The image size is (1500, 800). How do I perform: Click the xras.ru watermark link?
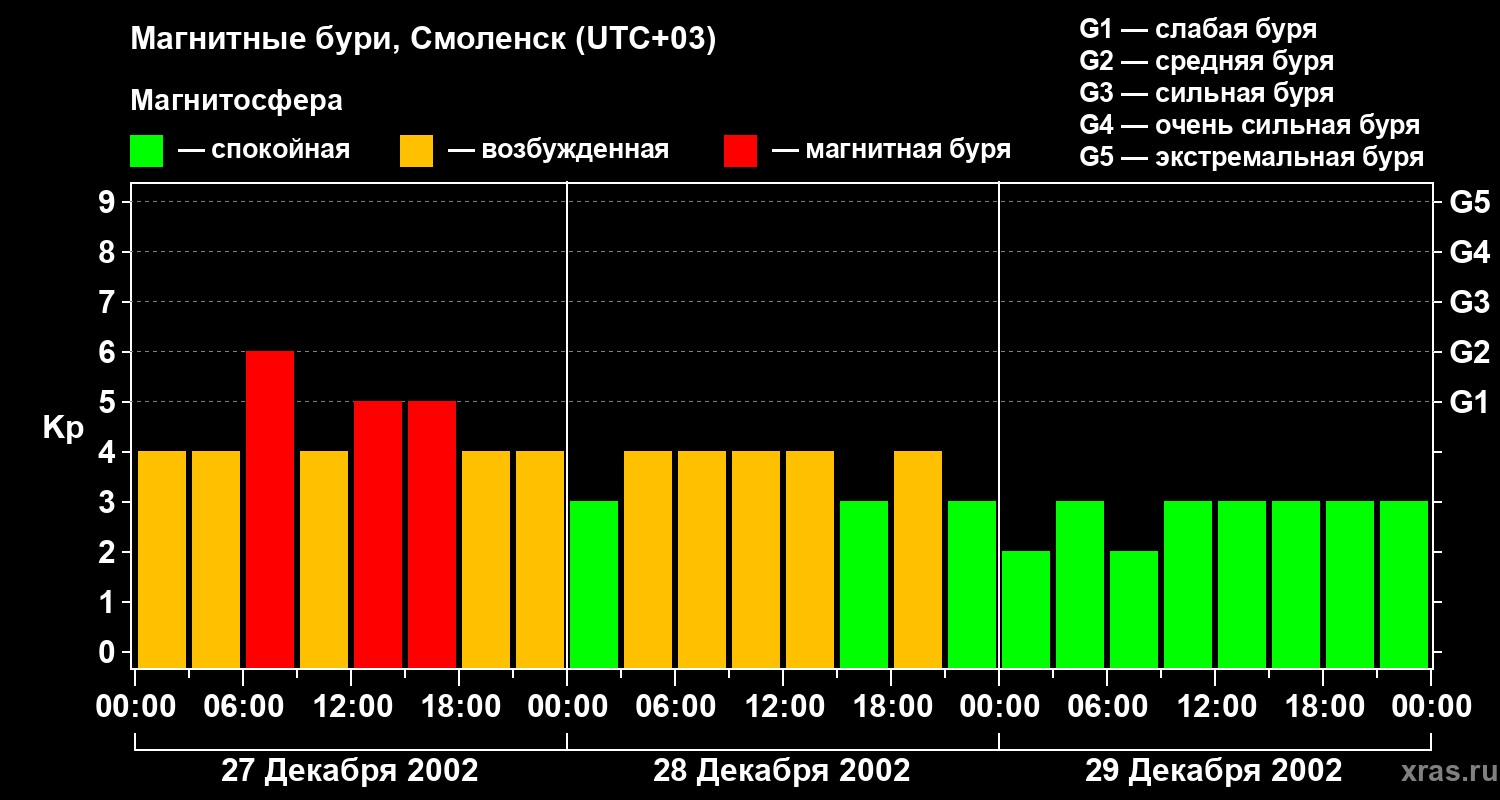point(1445,771)
